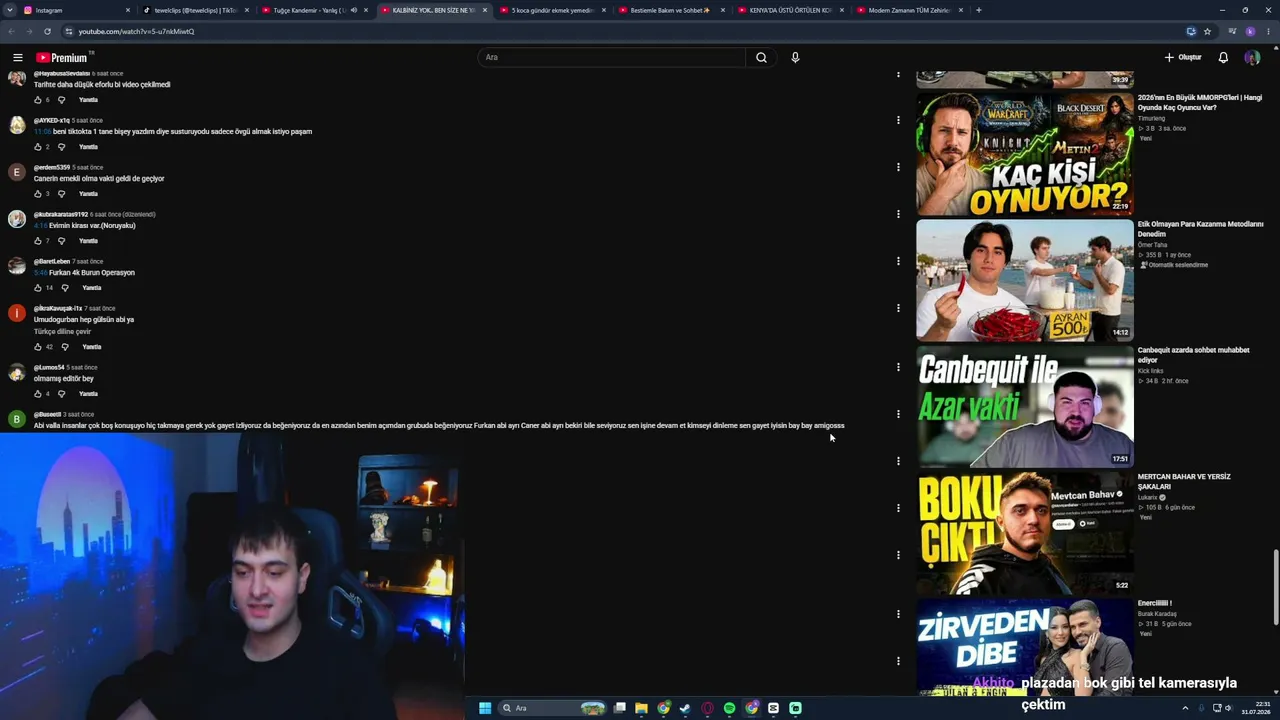Open the YouTube hamburger guide menu
Image resolution: width=1280 pixels, height=720 pixels.
tap(17, 58)
